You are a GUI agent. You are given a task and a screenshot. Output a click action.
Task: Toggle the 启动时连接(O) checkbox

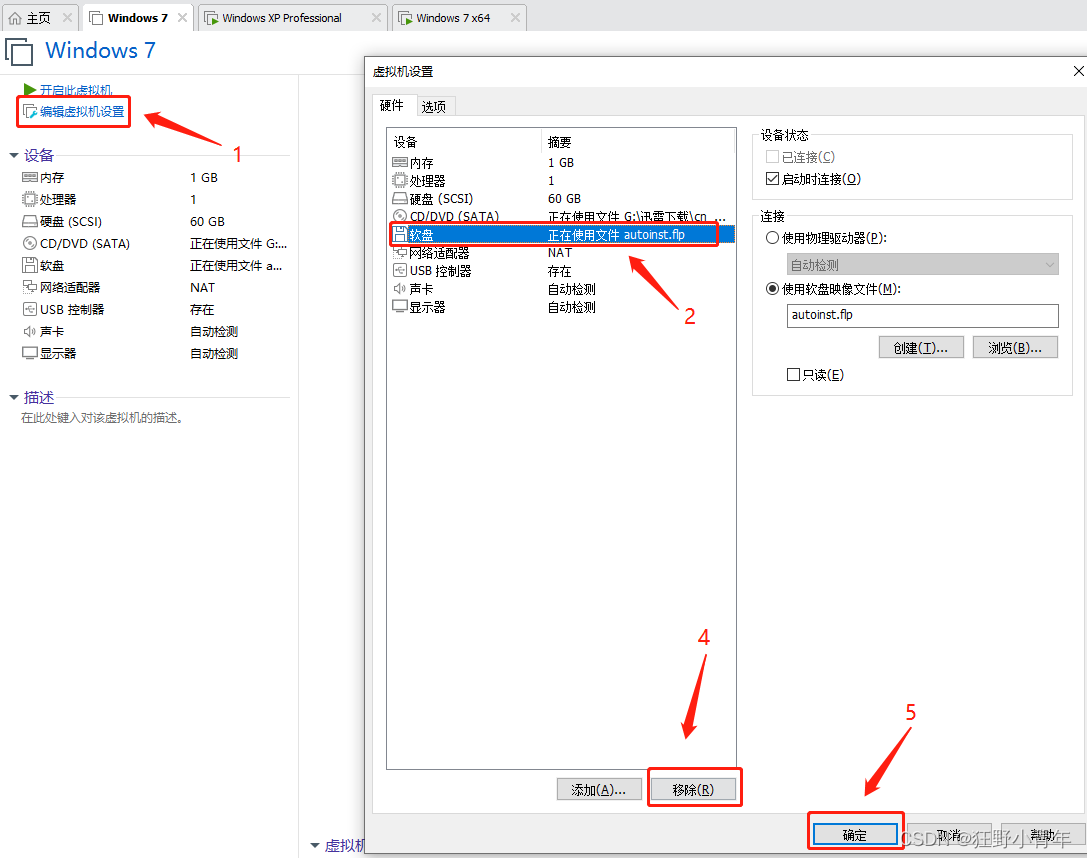tap(772, 179)
